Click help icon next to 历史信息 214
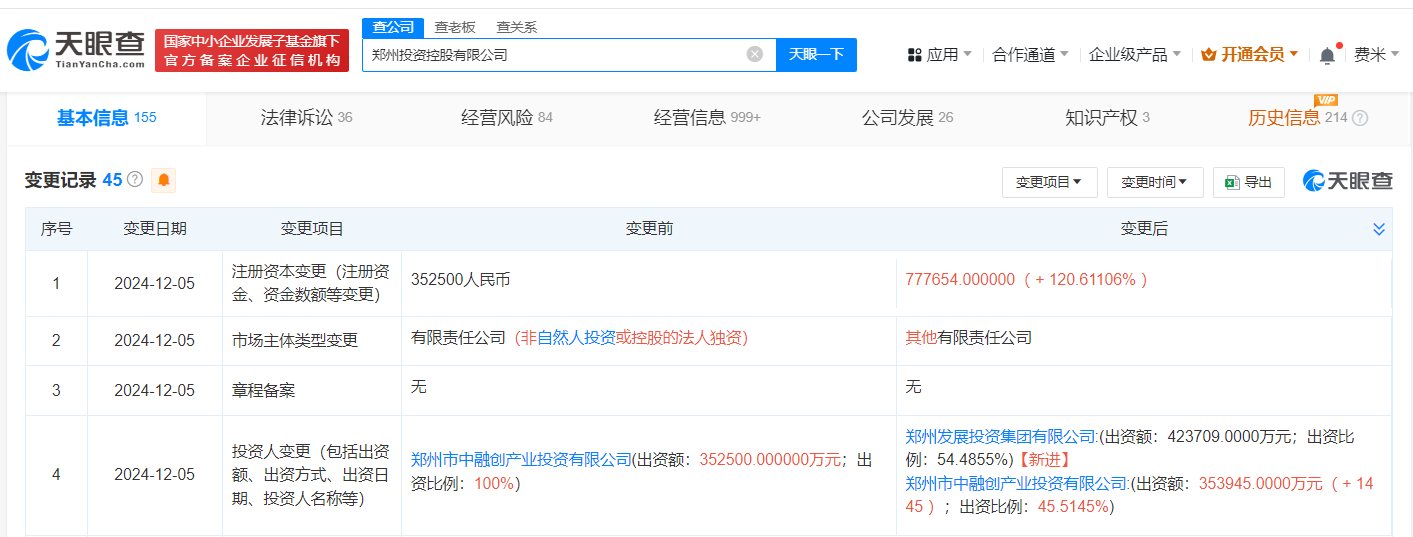Screen dimensions: 1413x537 (1360, 118)
